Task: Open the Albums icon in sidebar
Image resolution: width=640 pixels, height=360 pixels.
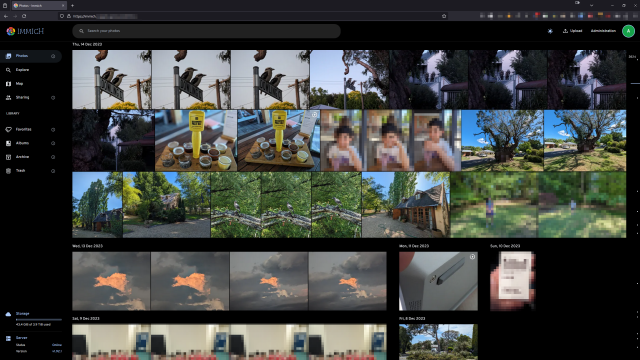Action: pyautogui.click(x=8, y=143)
